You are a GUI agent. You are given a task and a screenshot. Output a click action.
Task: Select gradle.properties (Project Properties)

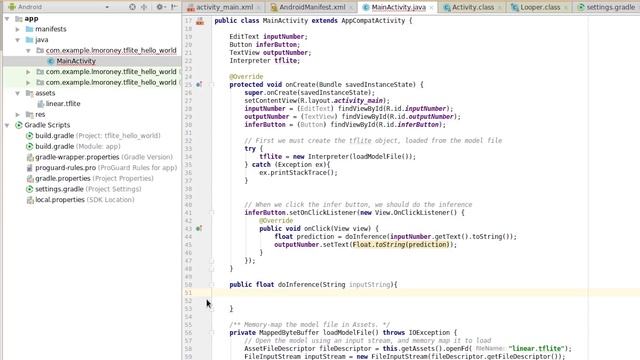[x=94, y=178]
